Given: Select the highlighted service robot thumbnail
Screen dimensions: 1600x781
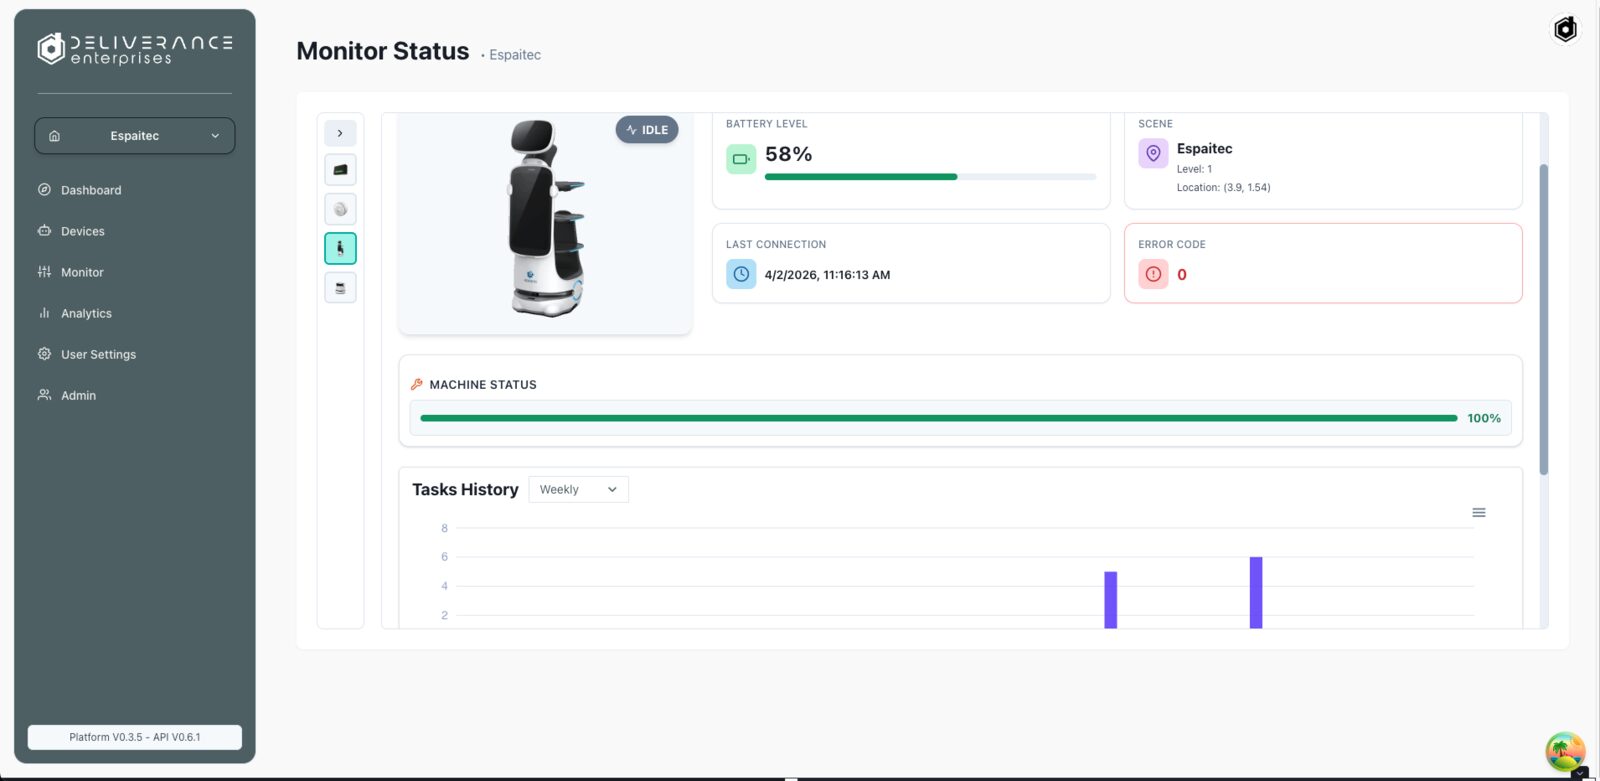Looking at the screenshot, I should [x=340, y=248].
